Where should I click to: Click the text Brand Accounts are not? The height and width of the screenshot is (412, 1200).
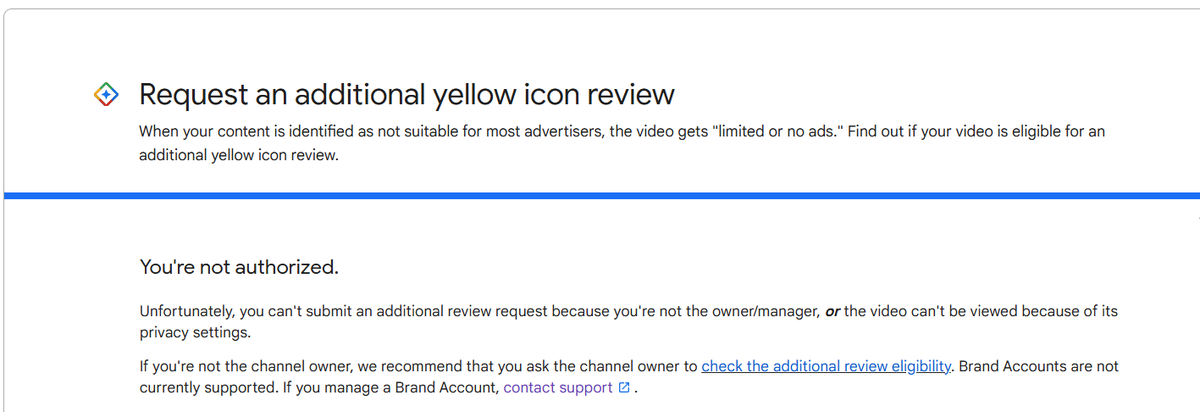point(1039,366)
